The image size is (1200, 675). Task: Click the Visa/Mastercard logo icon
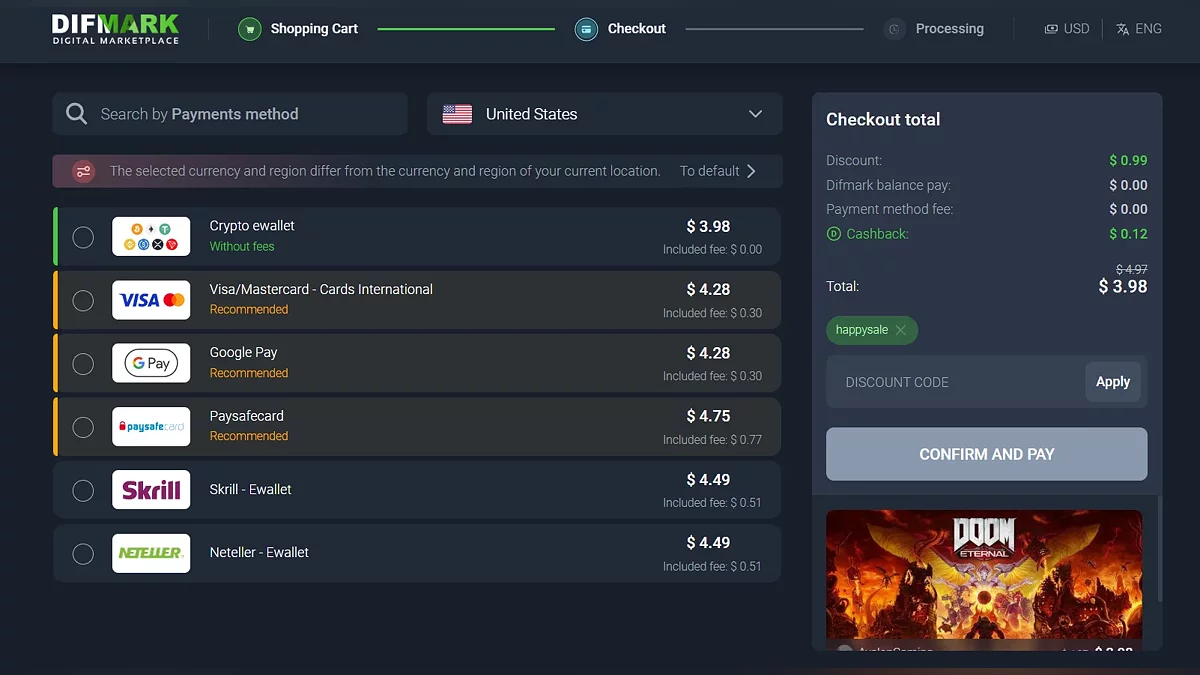tap(151, 300)
